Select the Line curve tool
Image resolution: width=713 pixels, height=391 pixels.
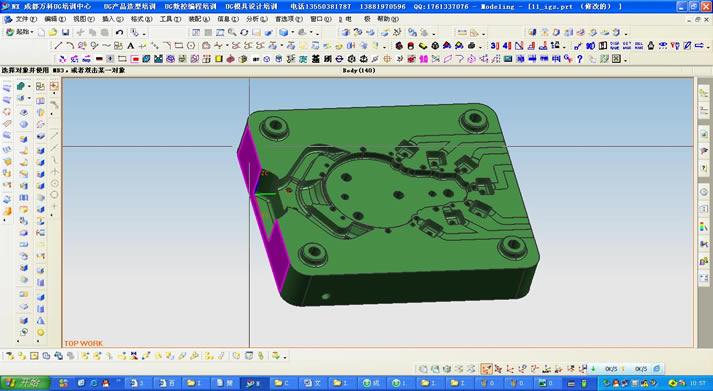[x=58, y=45]
